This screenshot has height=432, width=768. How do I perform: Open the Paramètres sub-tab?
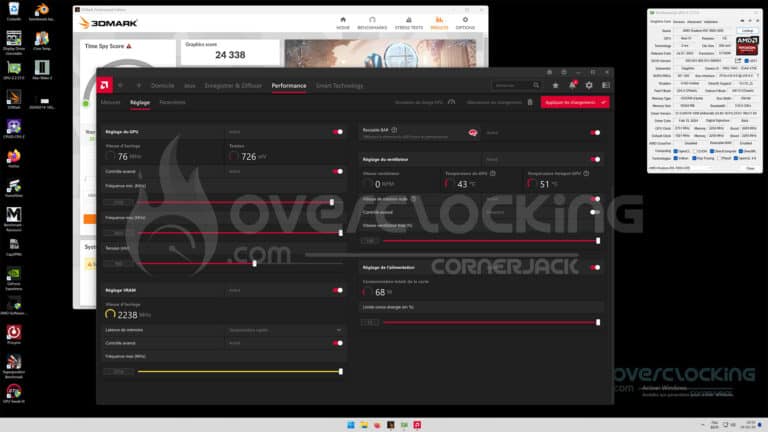coord(172,102)
